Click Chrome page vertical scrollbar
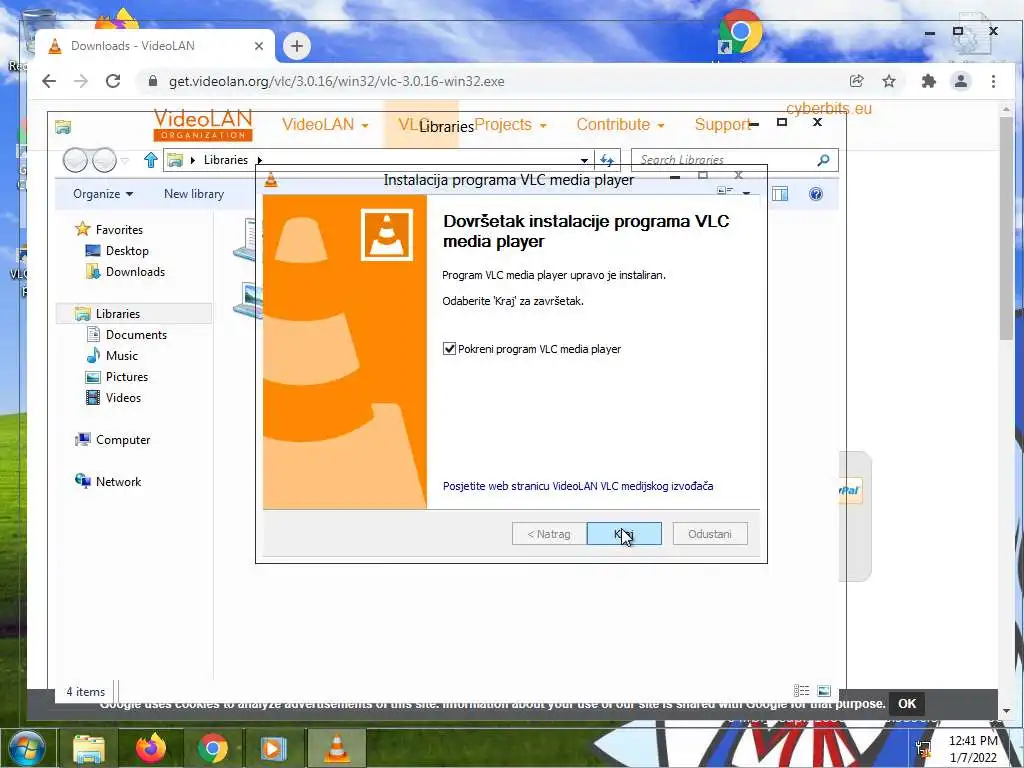 pos(1006,228)
